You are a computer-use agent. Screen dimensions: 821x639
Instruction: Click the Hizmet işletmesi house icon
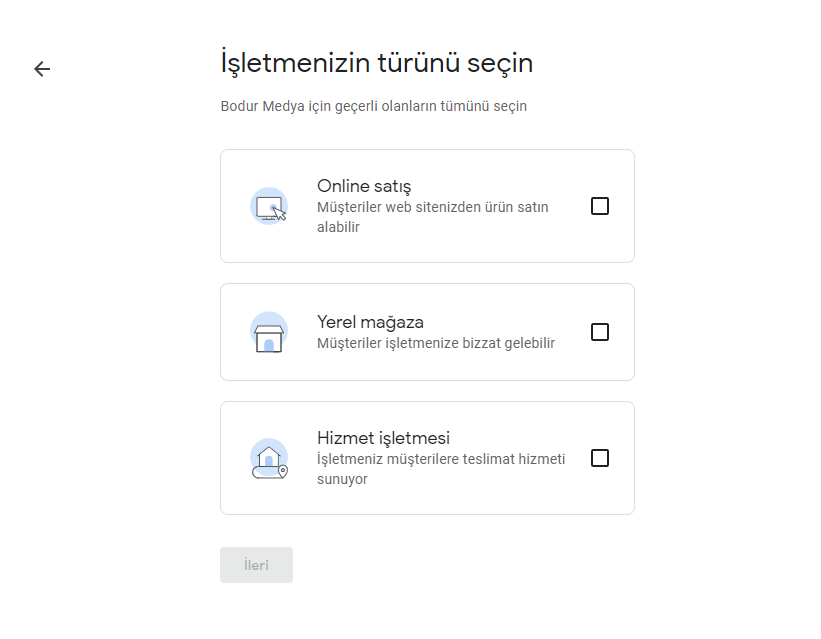[269, 458]
